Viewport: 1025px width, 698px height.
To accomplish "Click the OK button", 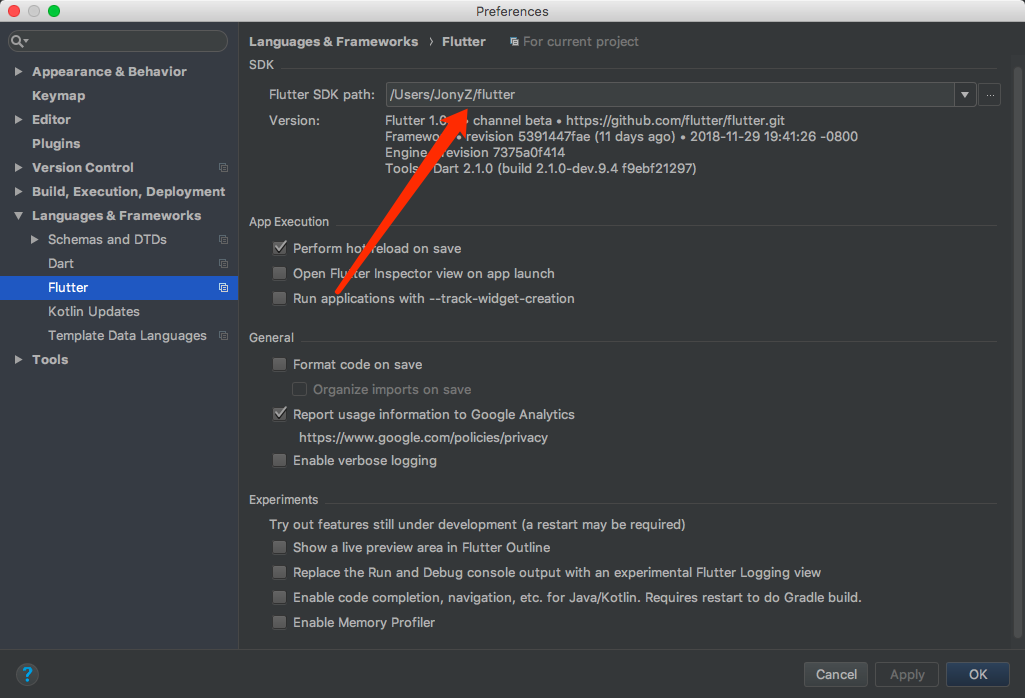I will coord(978,674).
